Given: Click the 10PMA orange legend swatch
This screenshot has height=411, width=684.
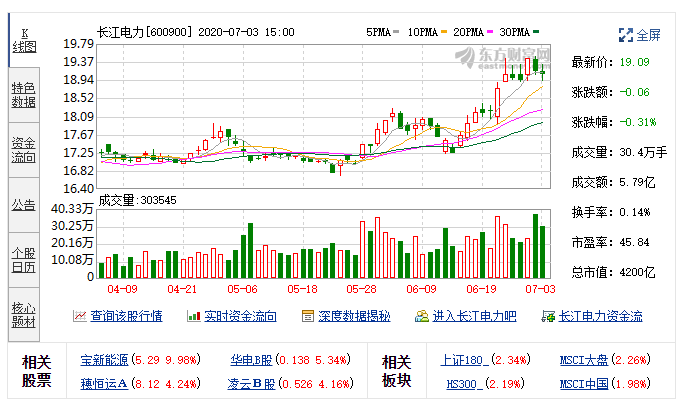Looking at the screenshot, I should [444, 32].
